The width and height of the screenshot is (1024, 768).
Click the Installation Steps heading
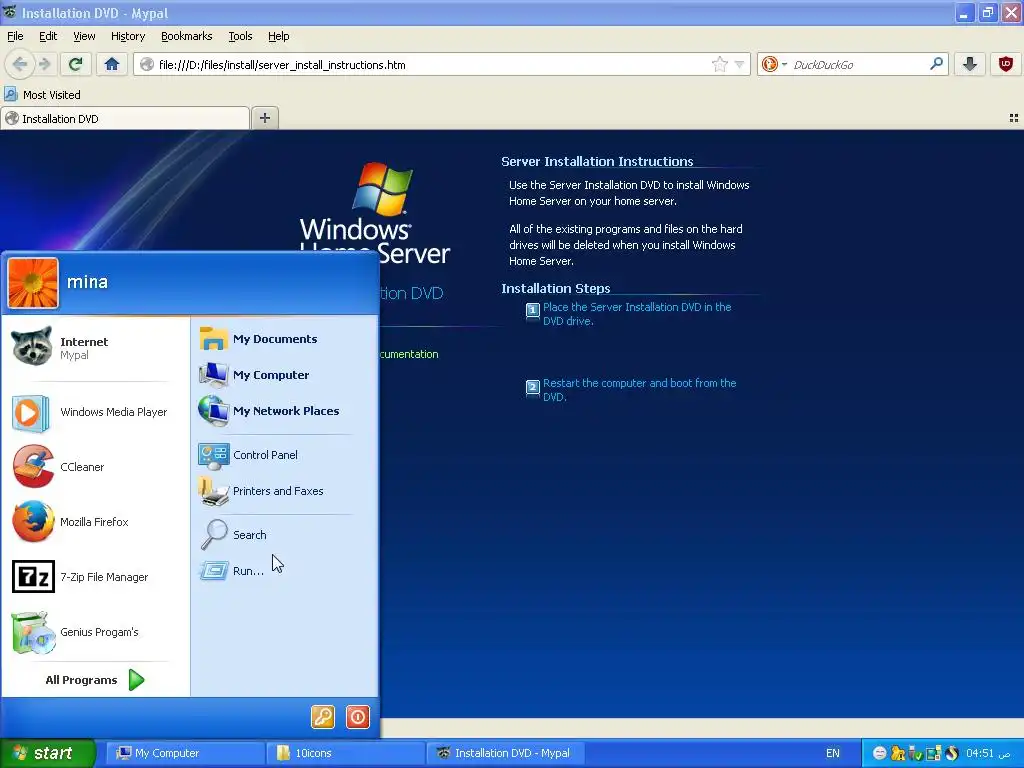[556, 288]
